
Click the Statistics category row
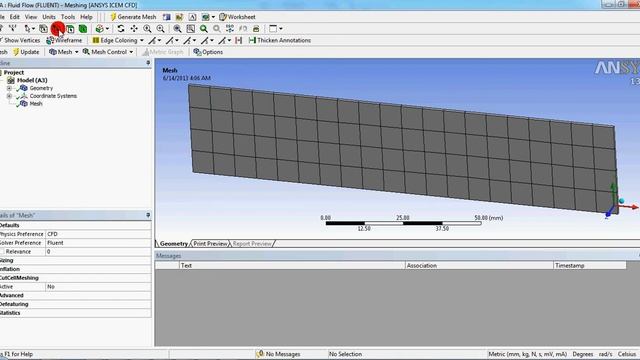[x=76, y=313]
